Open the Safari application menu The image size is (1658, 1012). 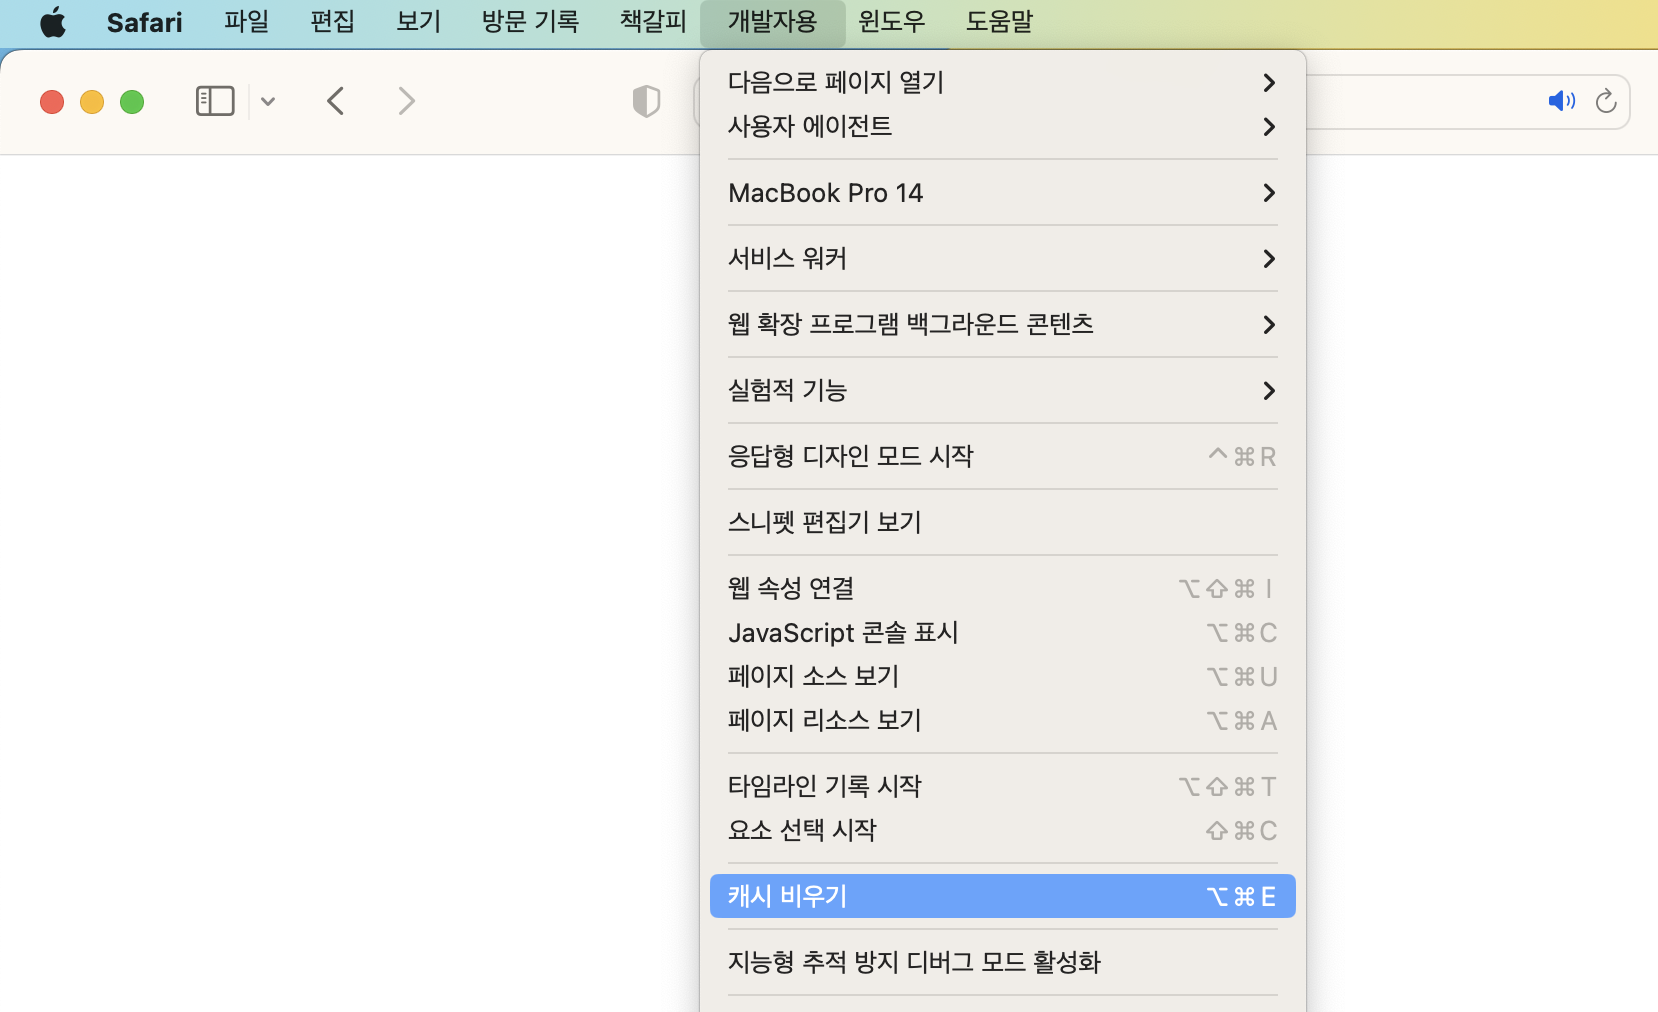pos(144,22)
